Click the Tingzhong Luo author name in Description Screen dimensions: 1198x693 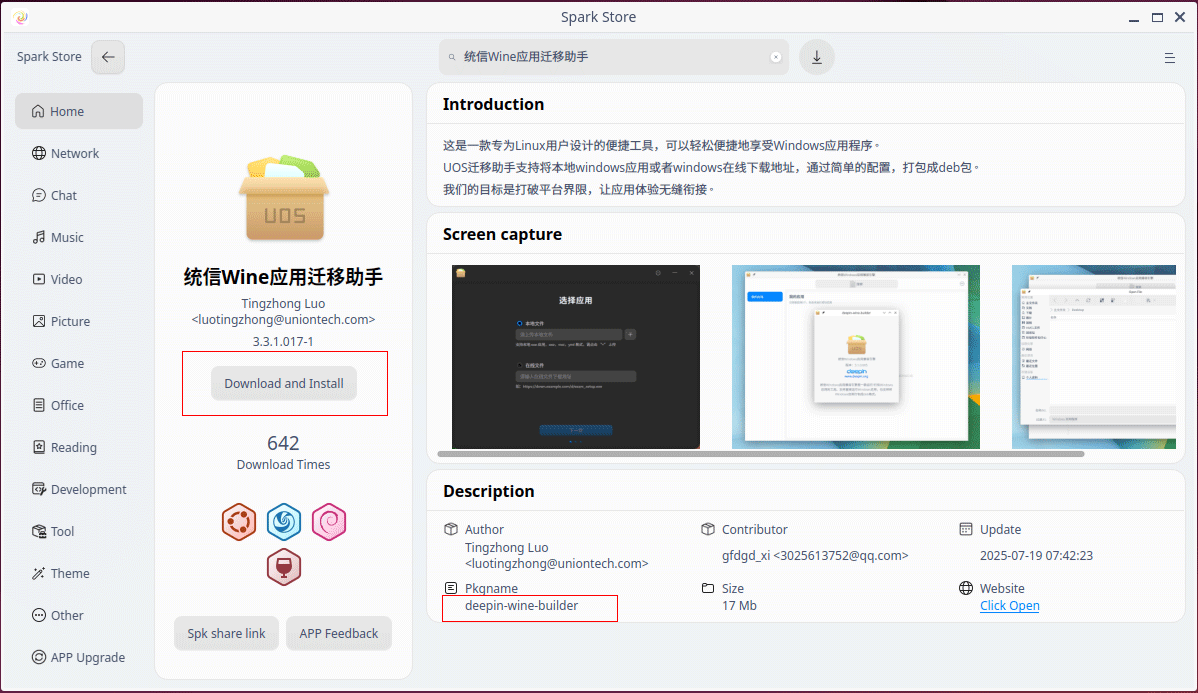pos(507,548)
